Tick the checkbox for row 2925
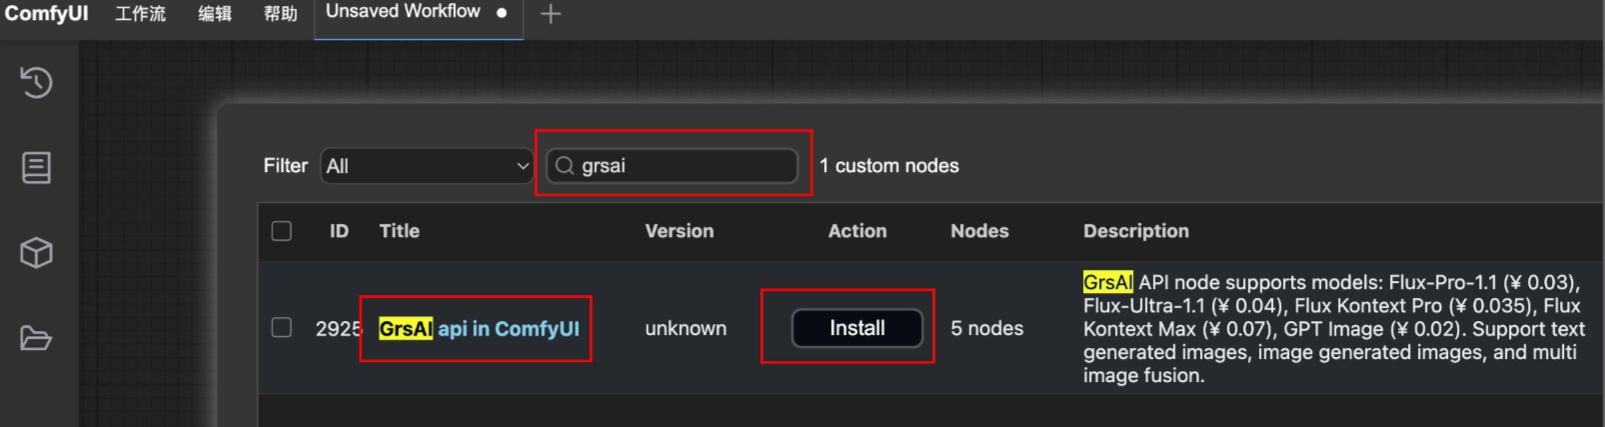The image size is (1605, 427). [282, 328]
